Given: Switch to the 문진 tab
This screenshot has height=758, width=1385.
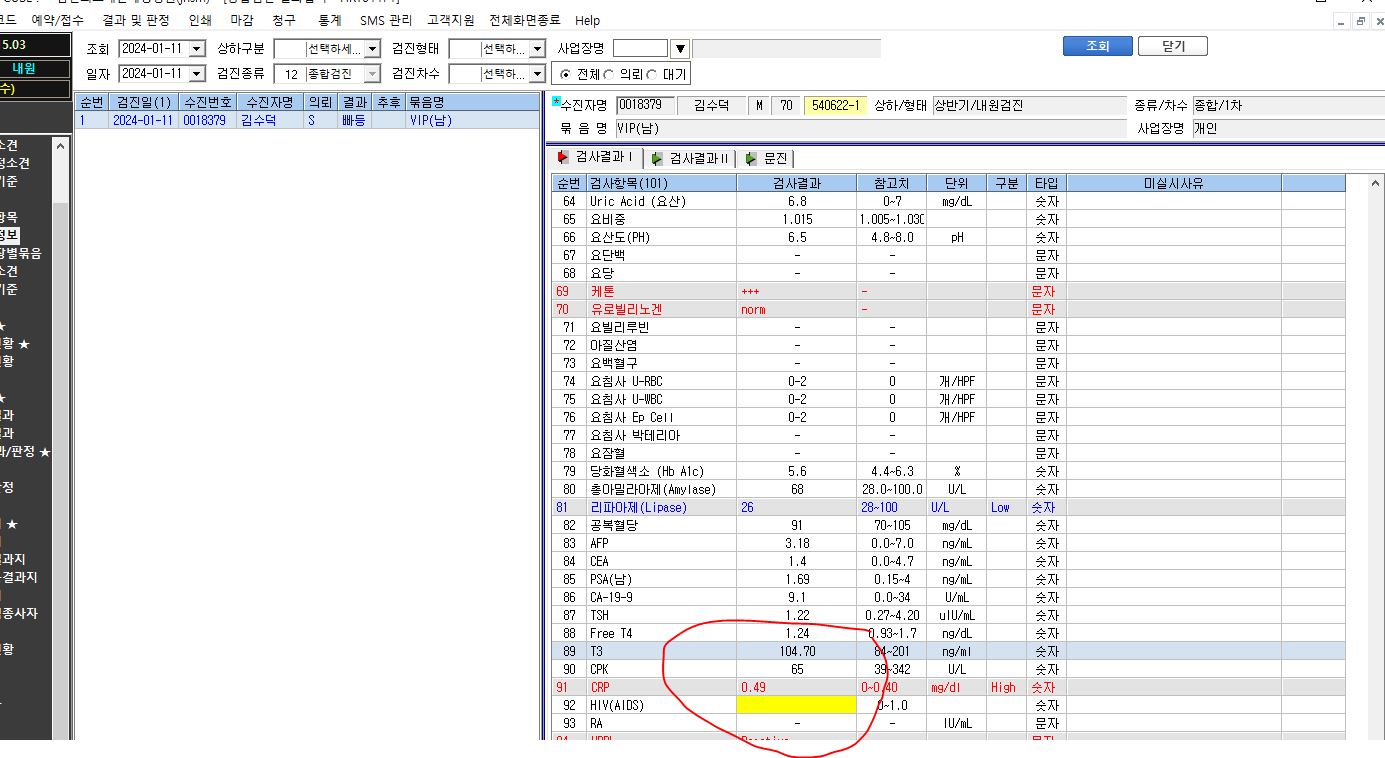Looking at the screenshot, I should [x=767, y=158].
